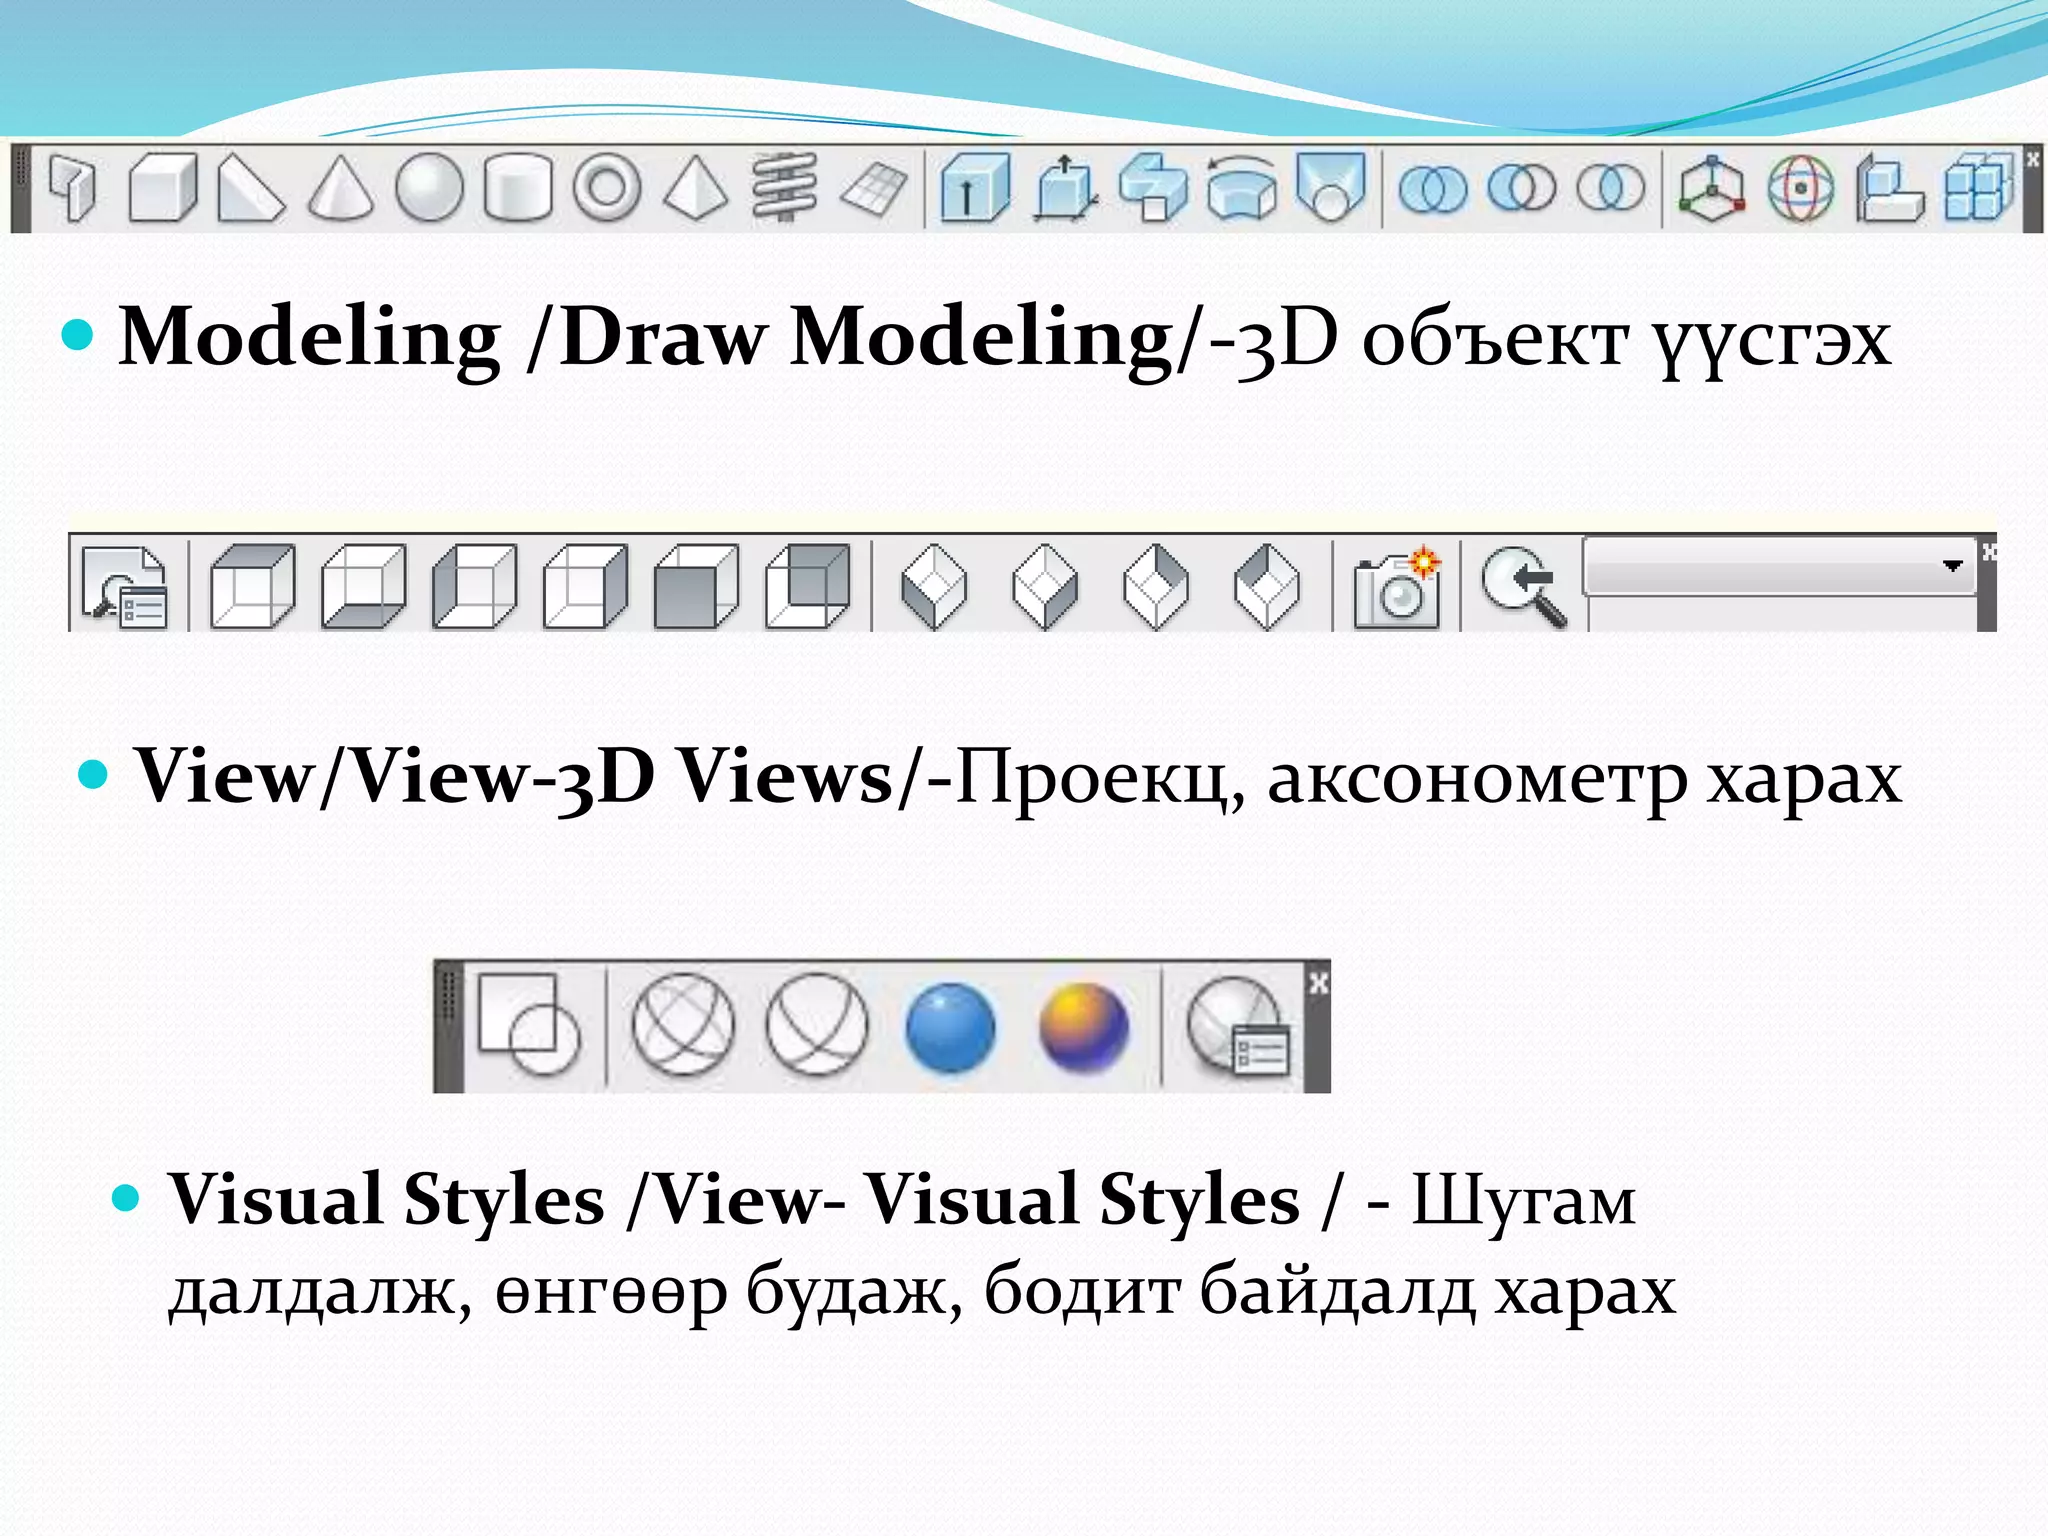Viewport: 2048px width, 1536px height.
Task: Select the 3D Rotate gizmo icon
Action: pos(1800,188)
